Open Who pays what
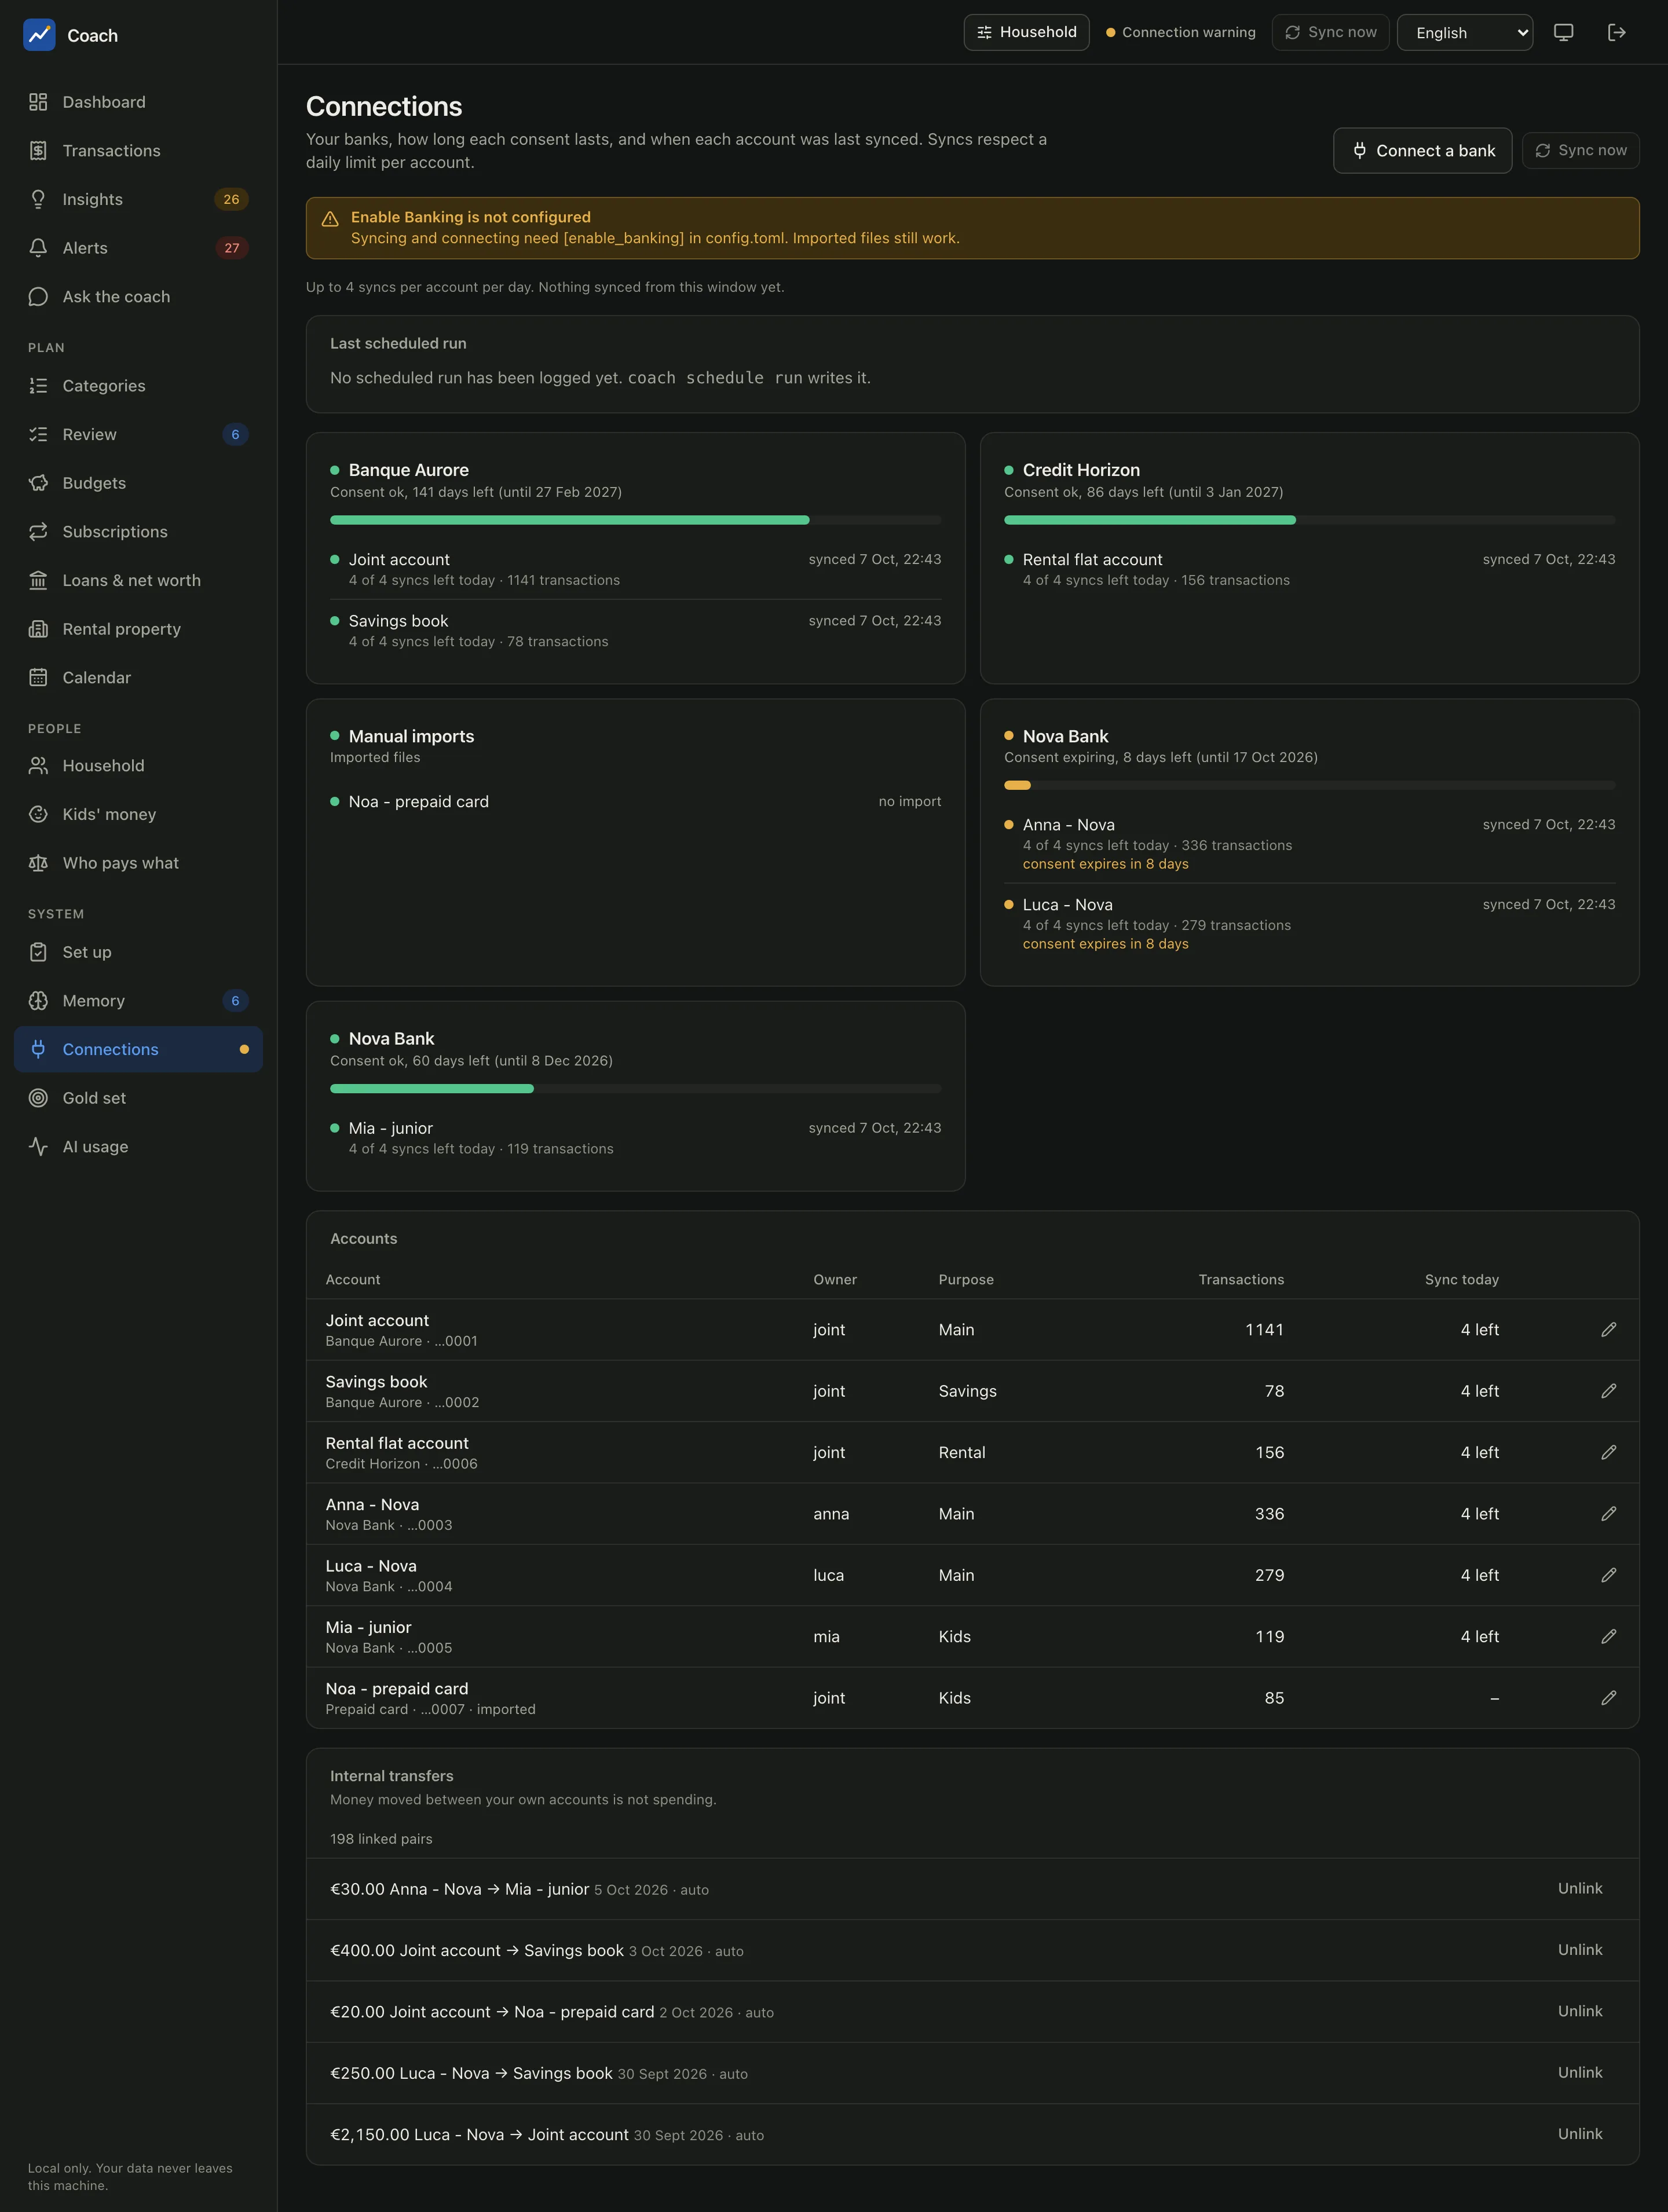 click(138, 863)
